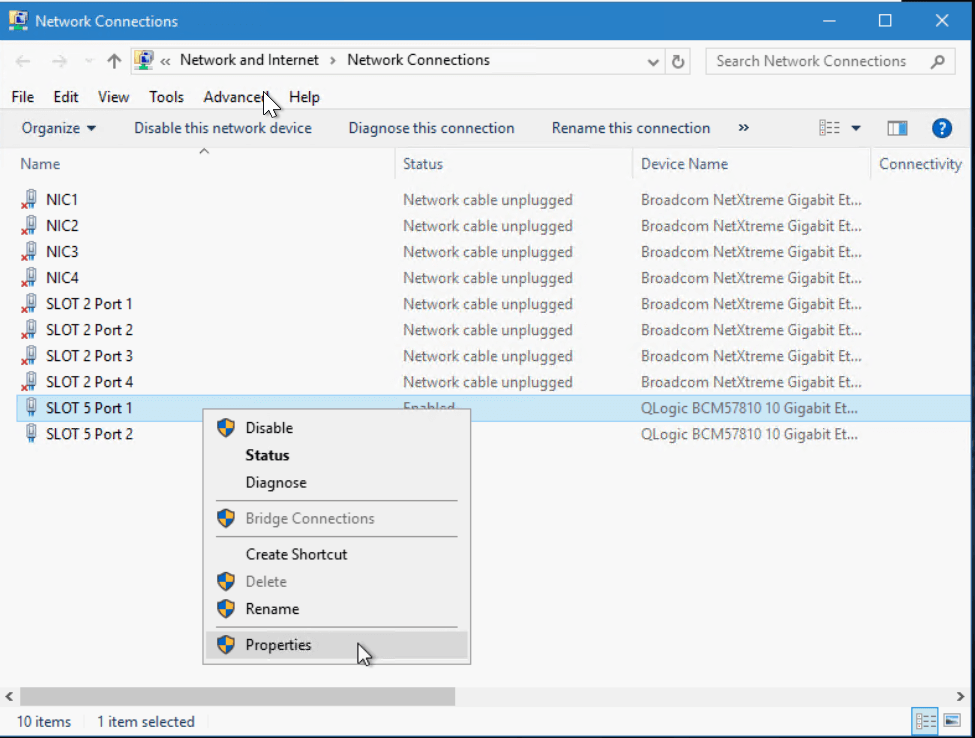Viewport: 975px width, 738px height.
Task: Open the change your view dropdown arrow
Action: pyautogui.click(x=856, y=128)
